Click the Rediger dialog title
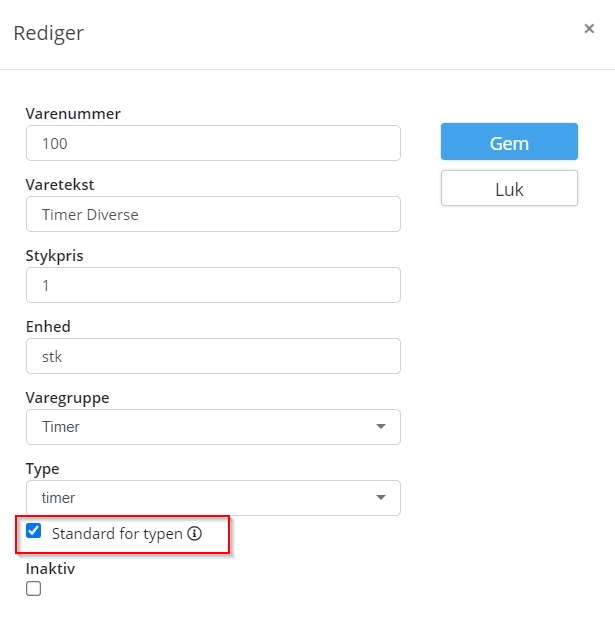615x633 pixels. (x=49, y=33)
